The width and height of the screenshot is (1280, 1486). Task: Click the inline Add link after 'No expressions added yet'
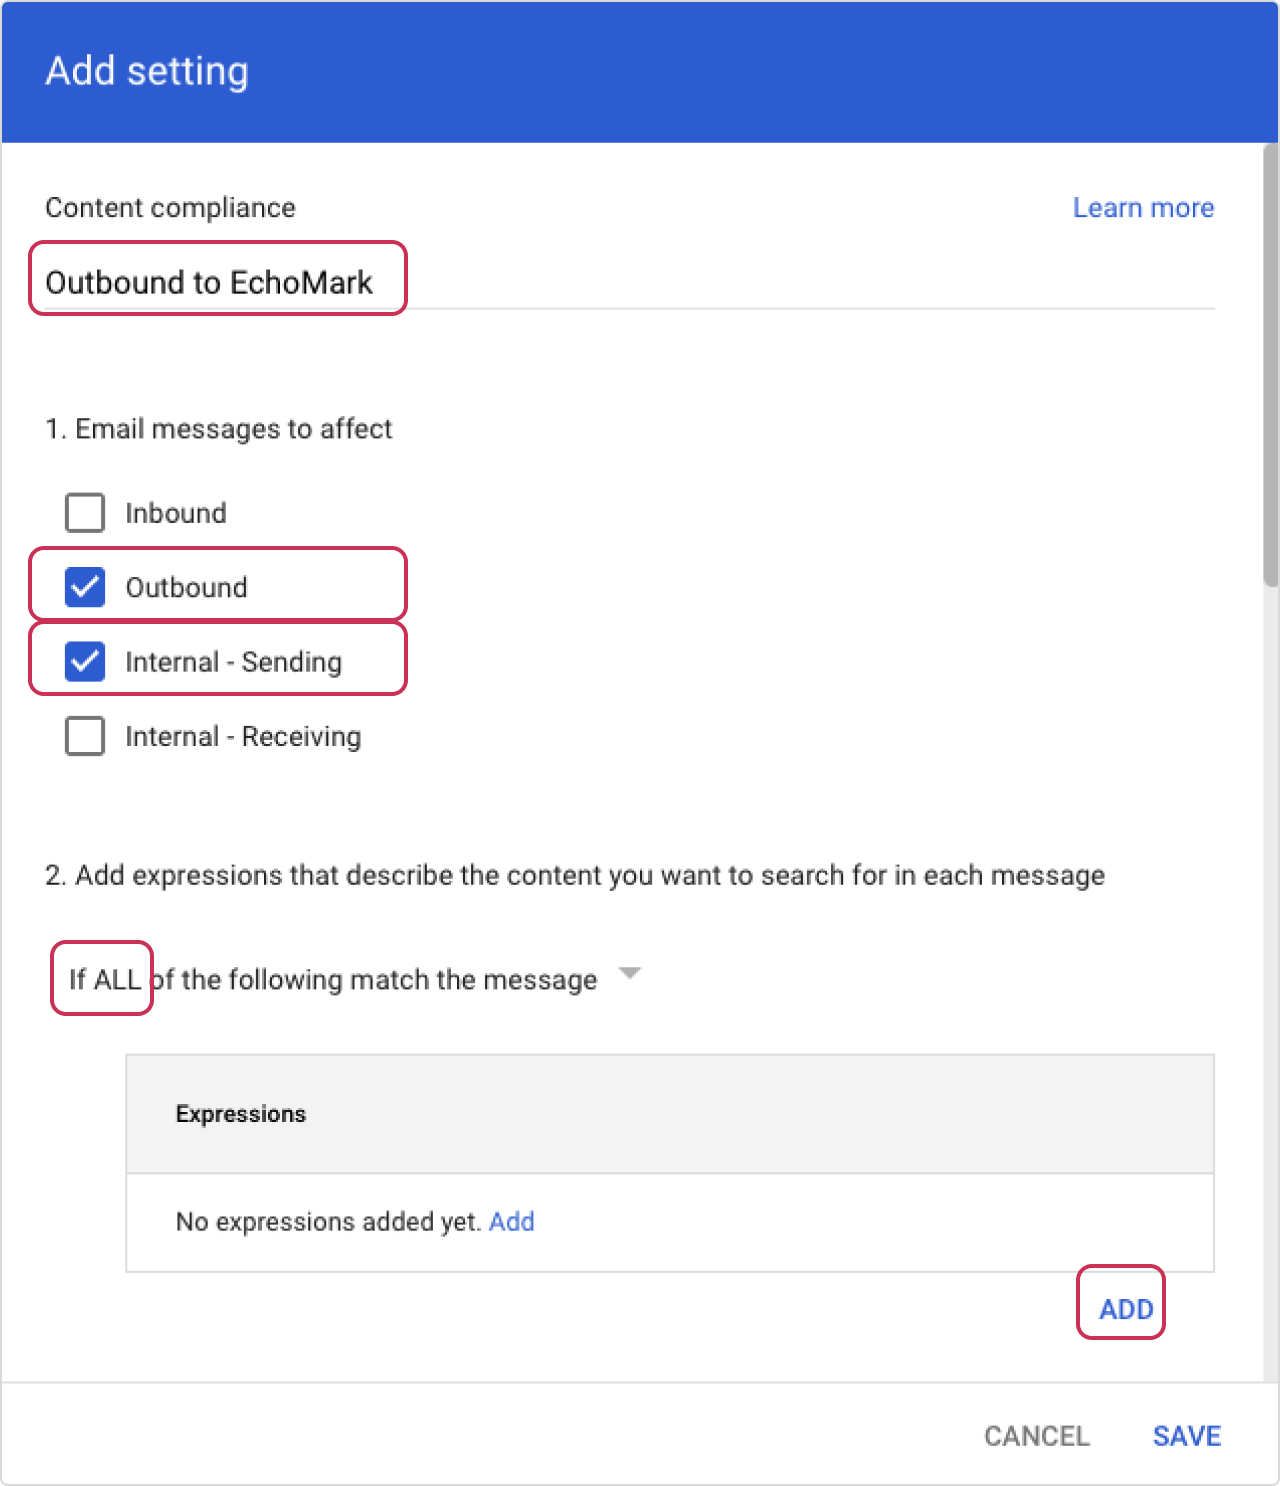click(x=511, y=1222)
